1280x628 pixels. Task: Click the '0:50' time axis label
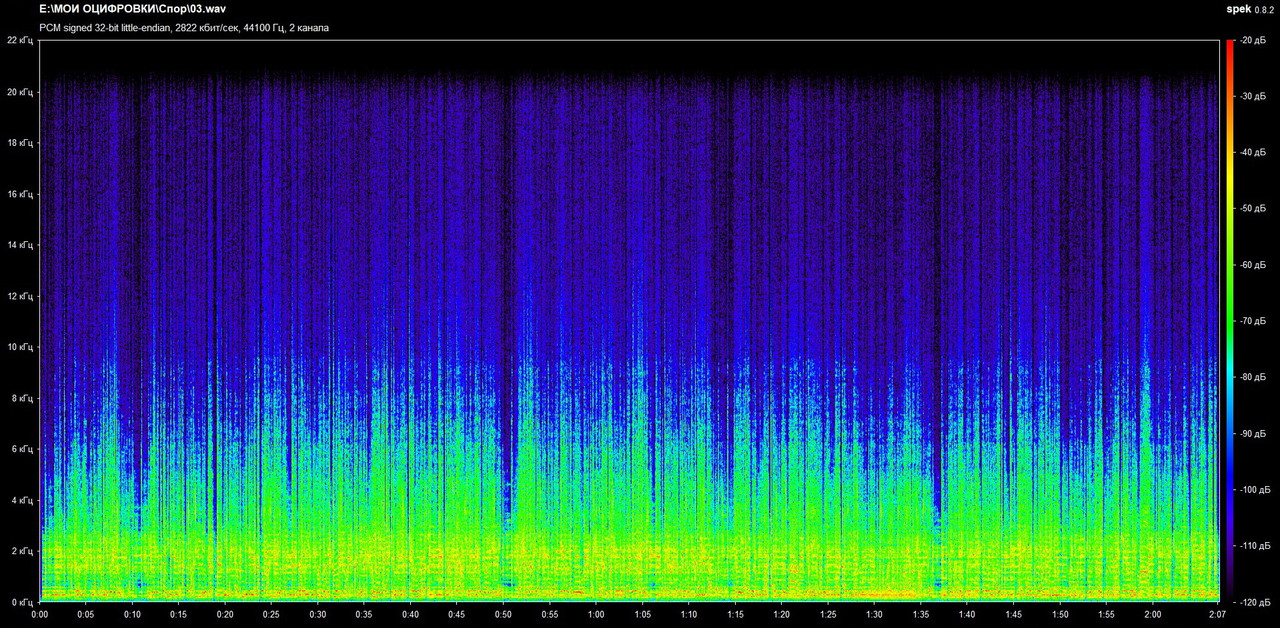(504, 615)
